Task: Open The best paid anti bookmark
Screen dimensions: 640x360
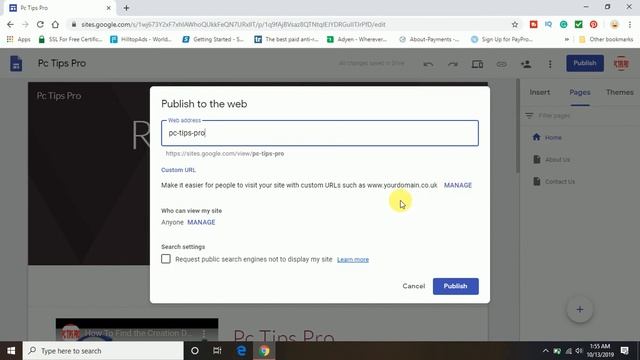Action: pyautogui.click(x=286, y=39)
